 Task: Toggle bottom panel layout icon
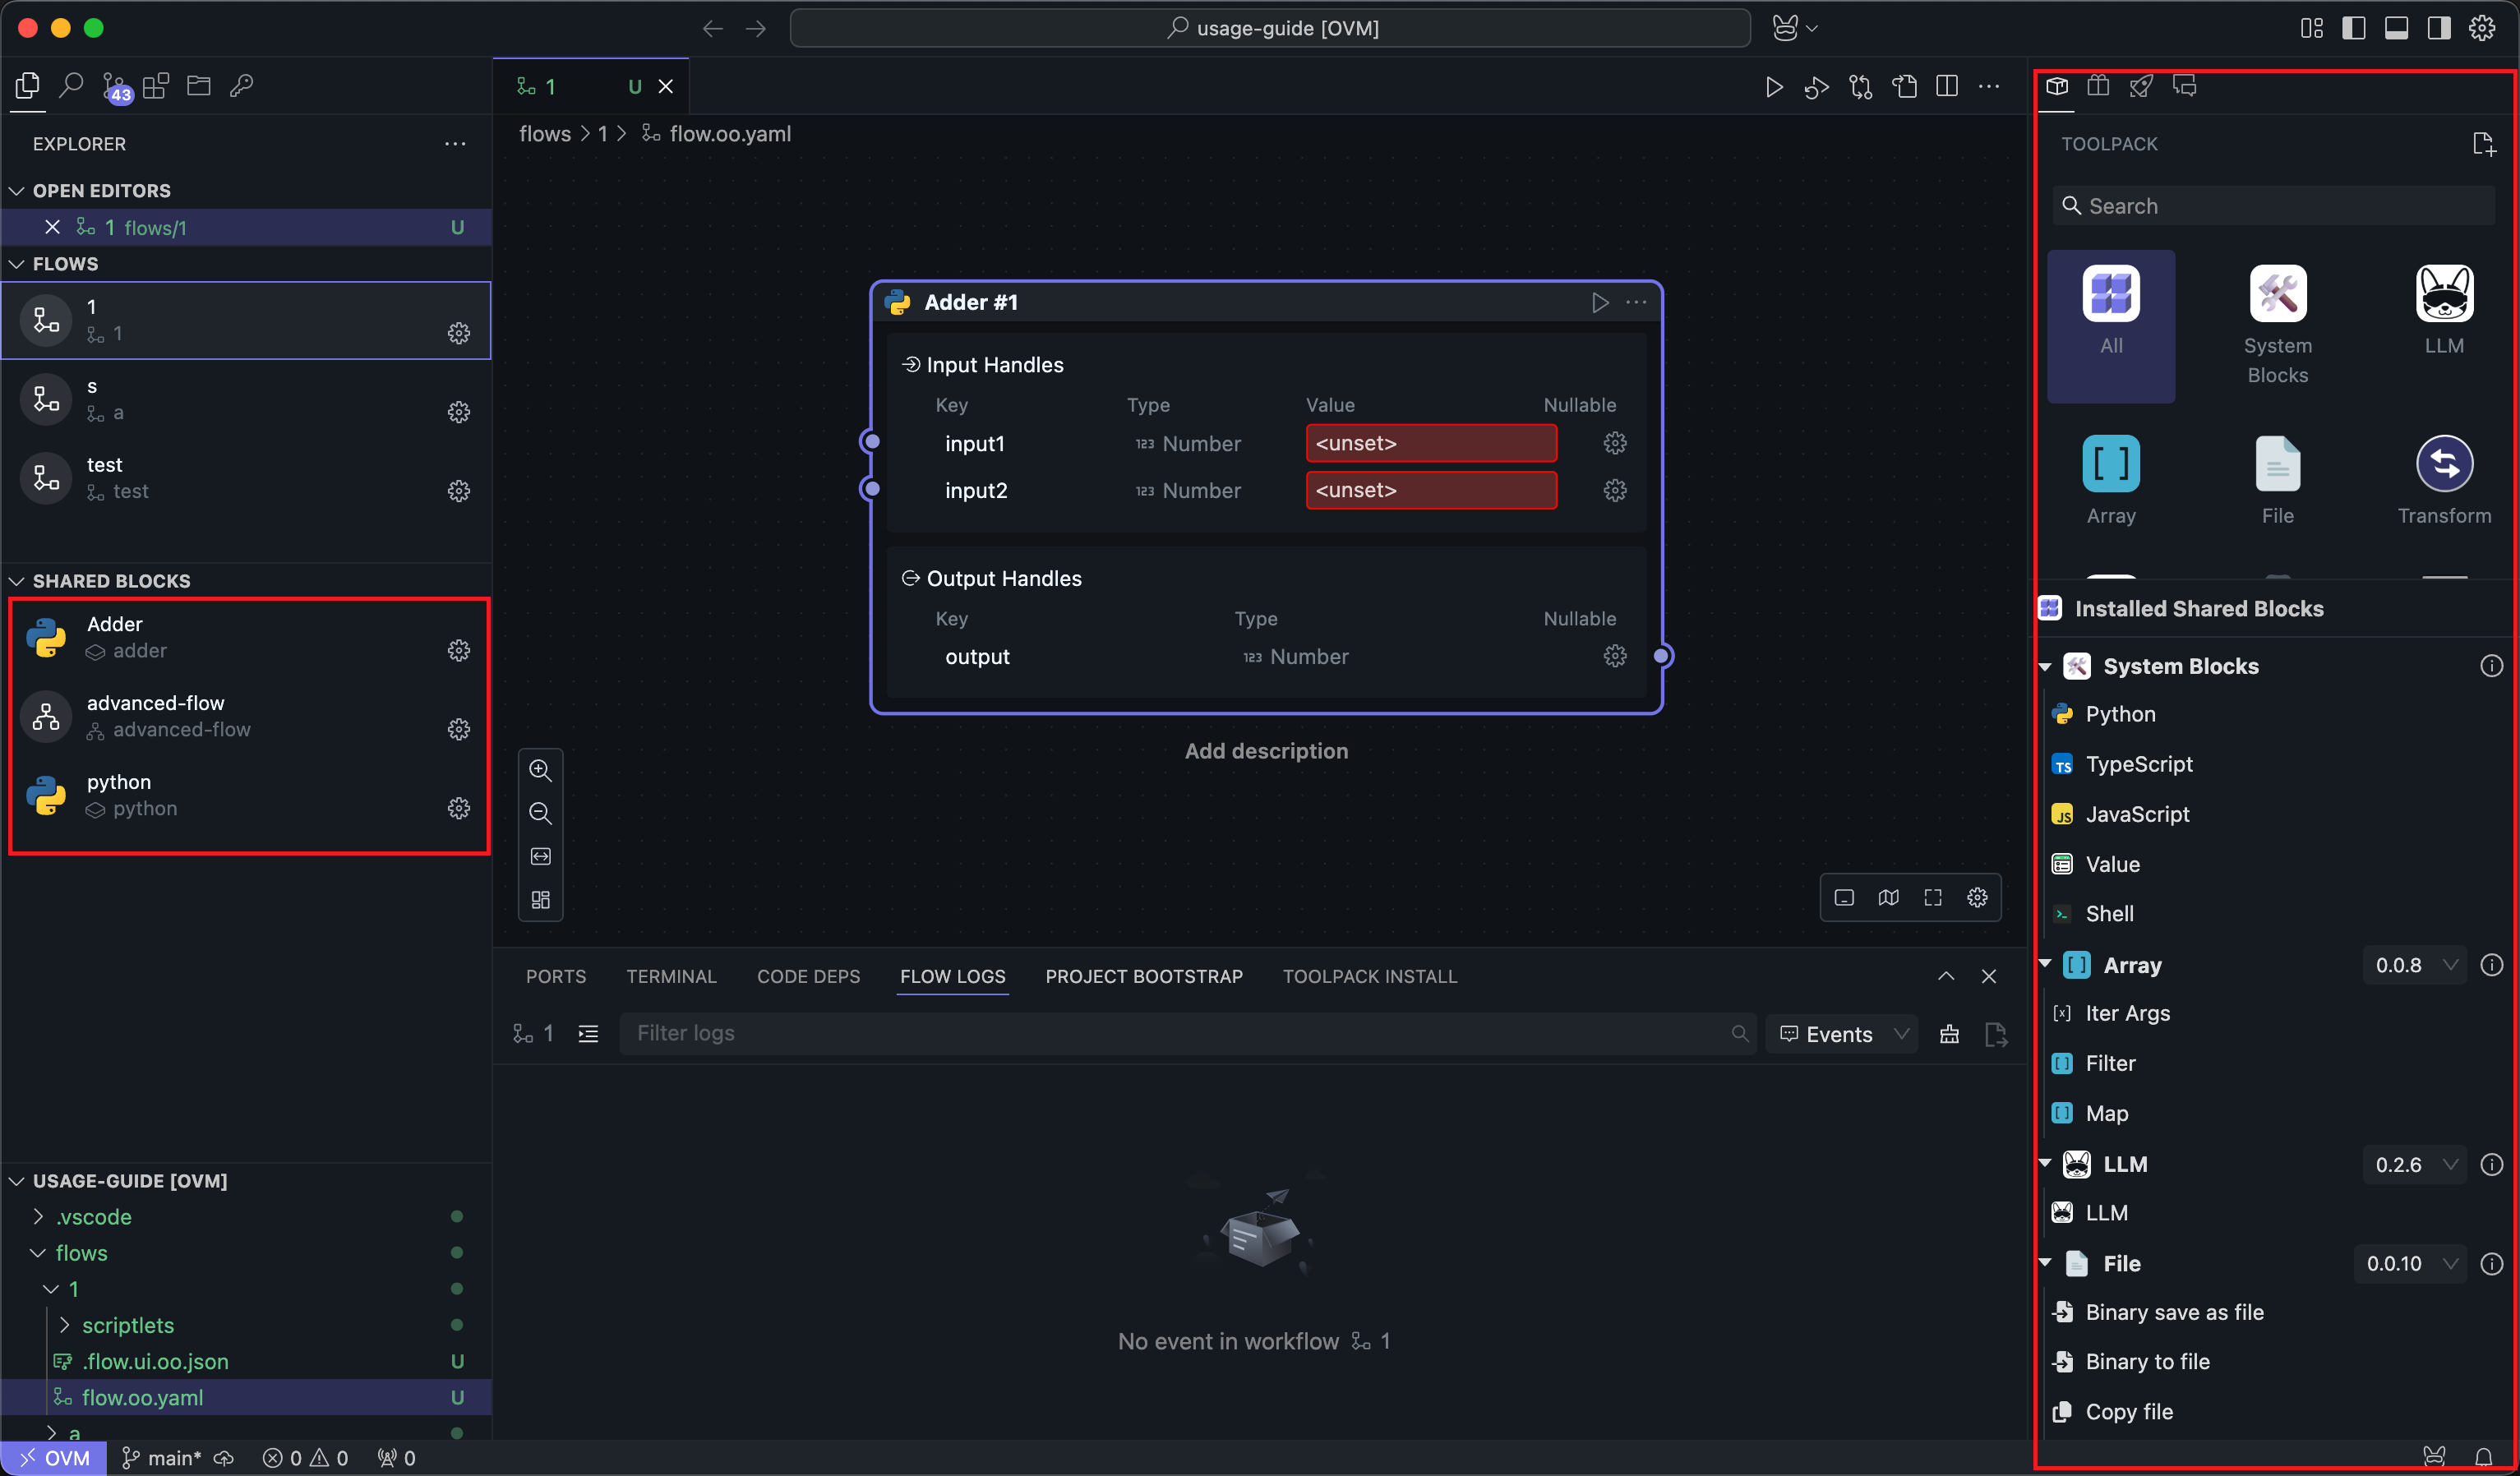(x=2396, y=28)
